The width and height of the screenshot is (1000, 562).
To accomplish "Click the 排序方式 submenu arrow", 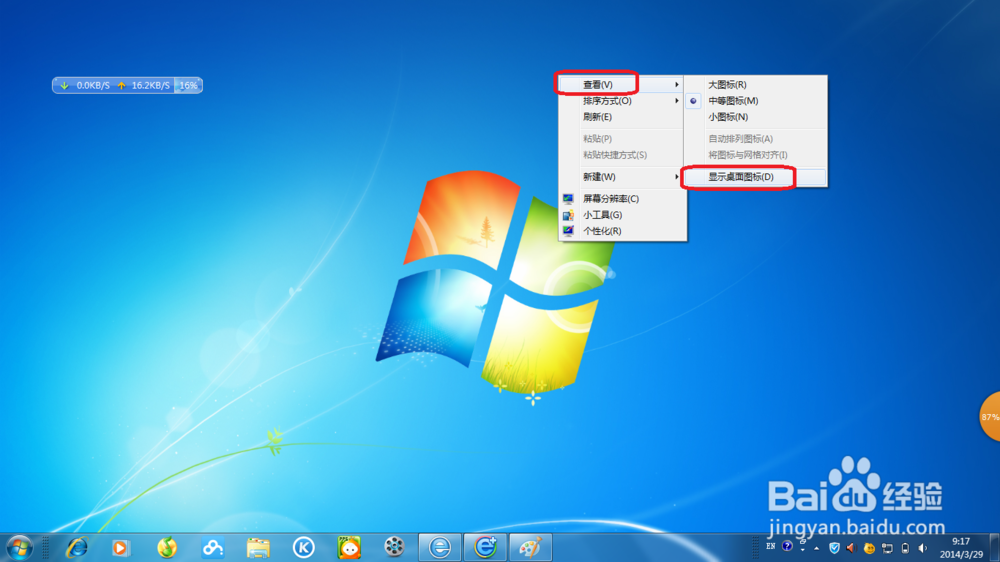I will point(677,101).
